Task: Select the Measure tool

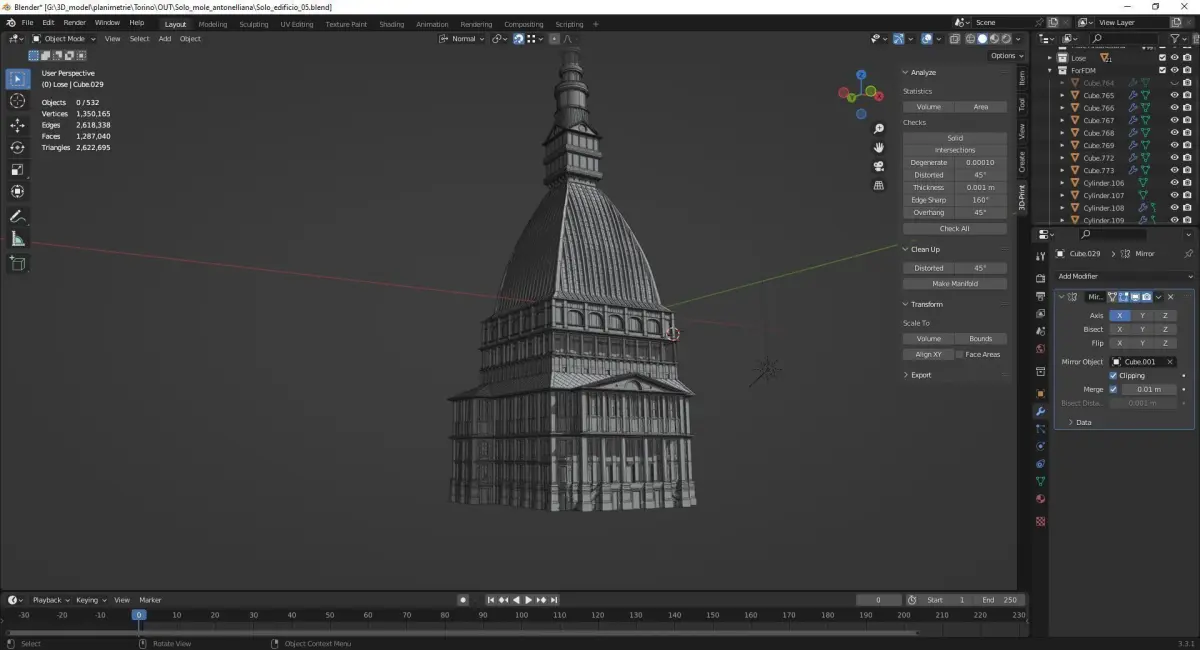Action: tap(18, 239)
